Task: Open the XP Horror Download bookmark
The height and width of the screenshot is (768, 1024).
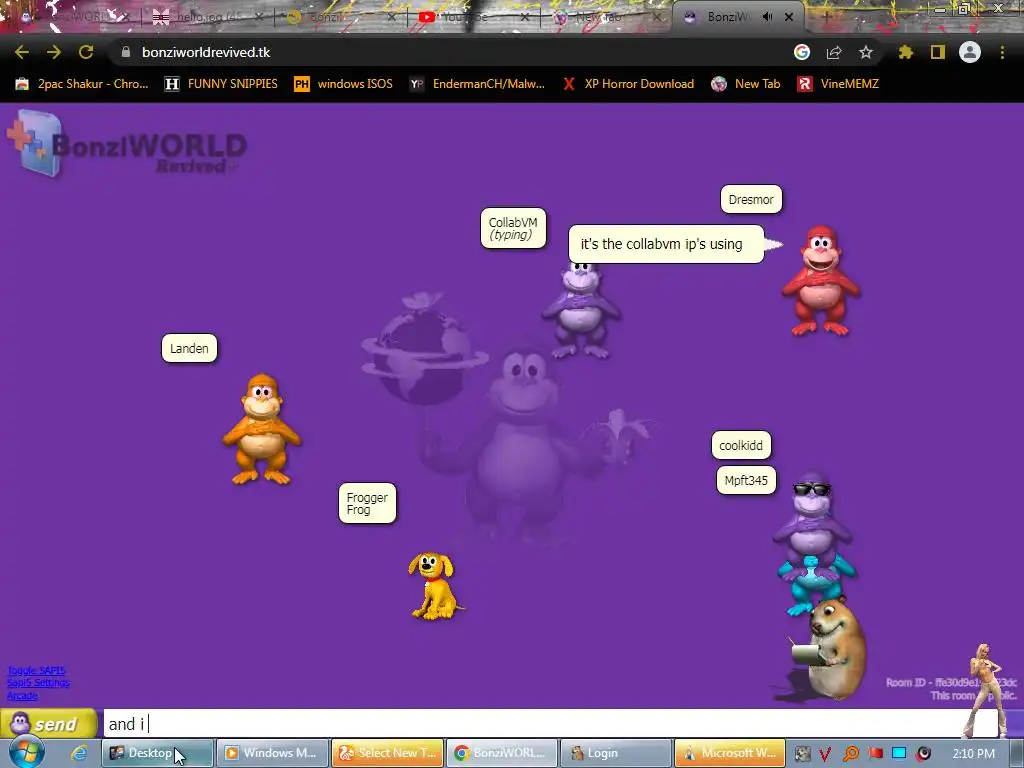Action: tap(629, 84)
